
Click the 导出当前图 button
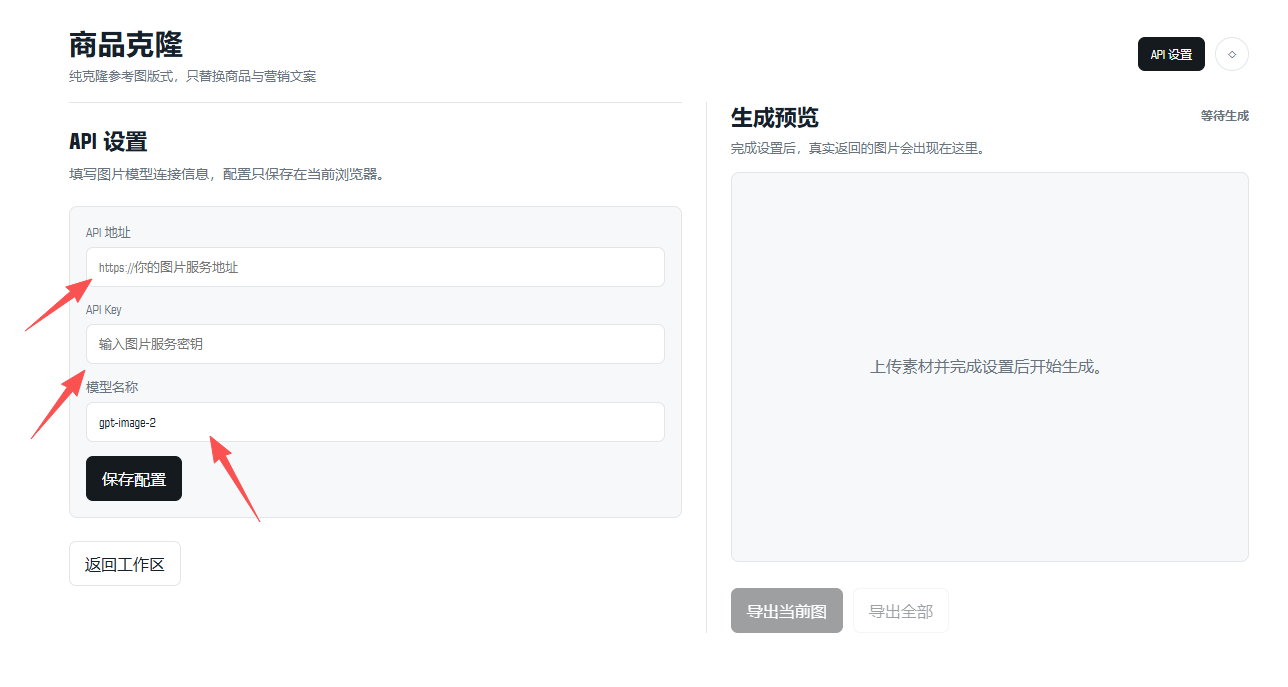(x=787, y=611)
